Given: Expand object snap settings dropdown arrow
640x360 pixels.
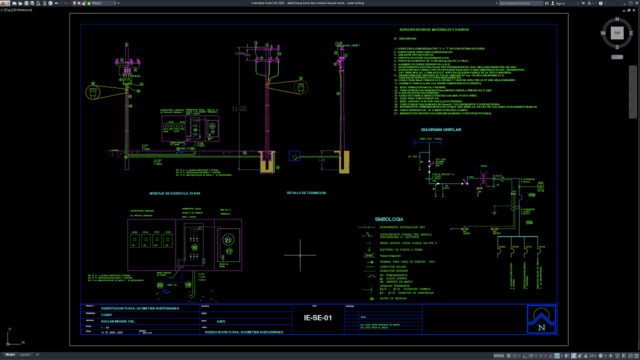Looking at the screenshot, I should [x=562, y=356].
